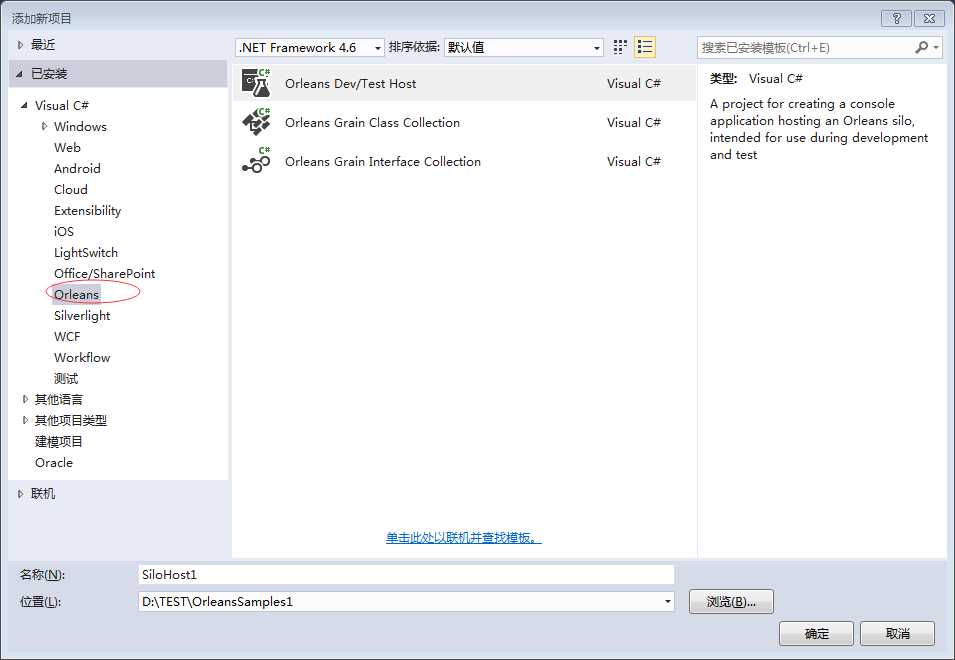The image size is (955, 660).
Task: Select the Silverlight category
Action: (x=82, y=315)
